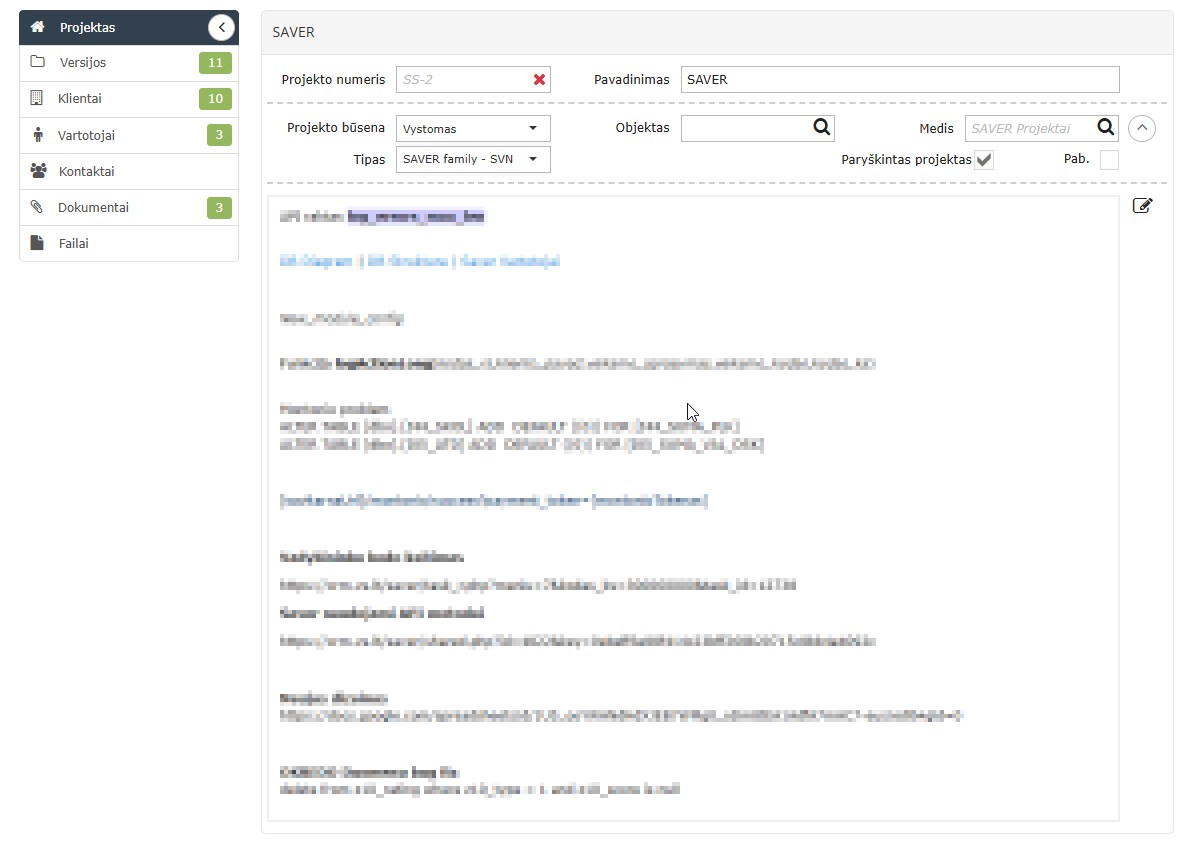Click the first blue link in description
This screenshot has height=856, width=1190.
pyautogui.click(x=316, y=261)
